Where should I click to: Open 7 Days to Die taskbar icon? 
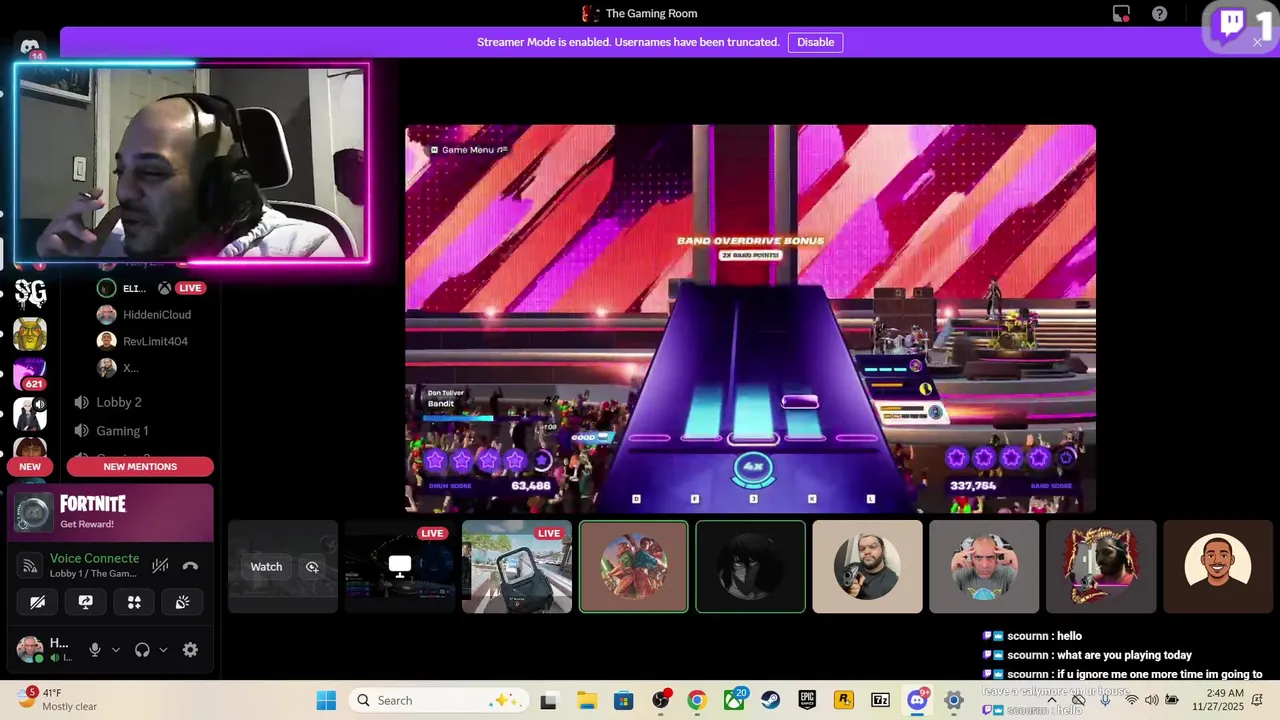pos(881,700)
